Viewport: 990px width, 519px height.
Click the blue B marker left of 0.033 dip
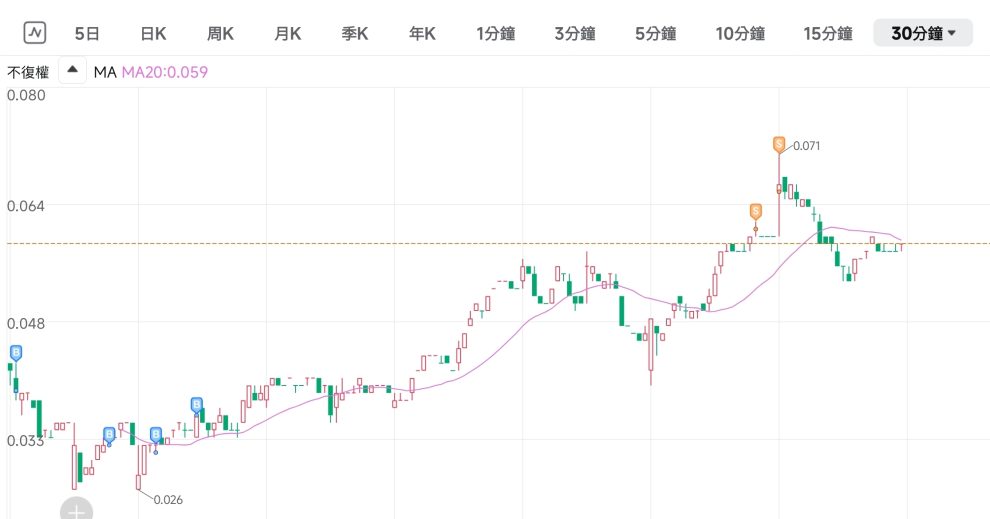110,434
